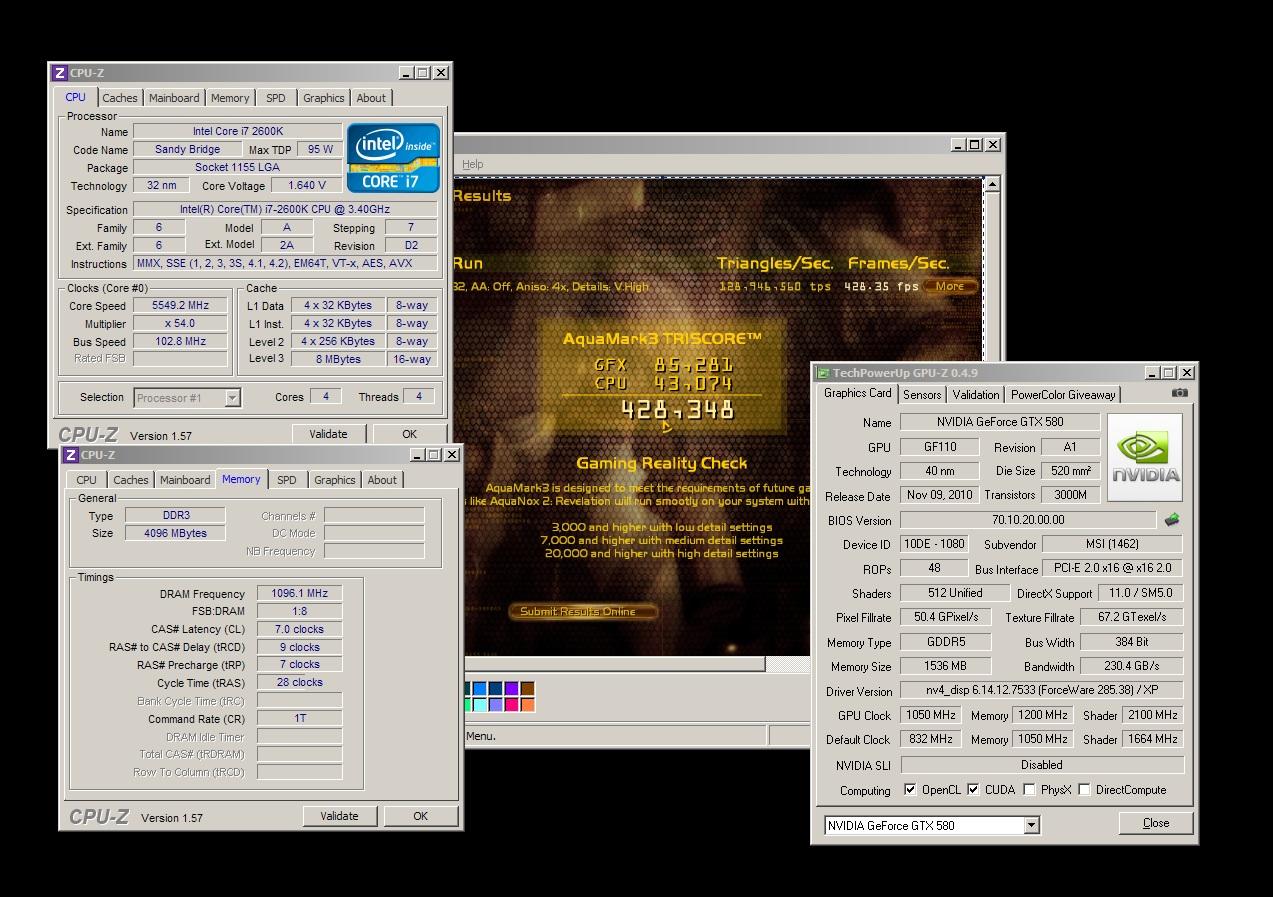Click the Core Speed value '5549.2 MHz'
The width and height of the screenshot is (1273, 897).
[181, 306]
